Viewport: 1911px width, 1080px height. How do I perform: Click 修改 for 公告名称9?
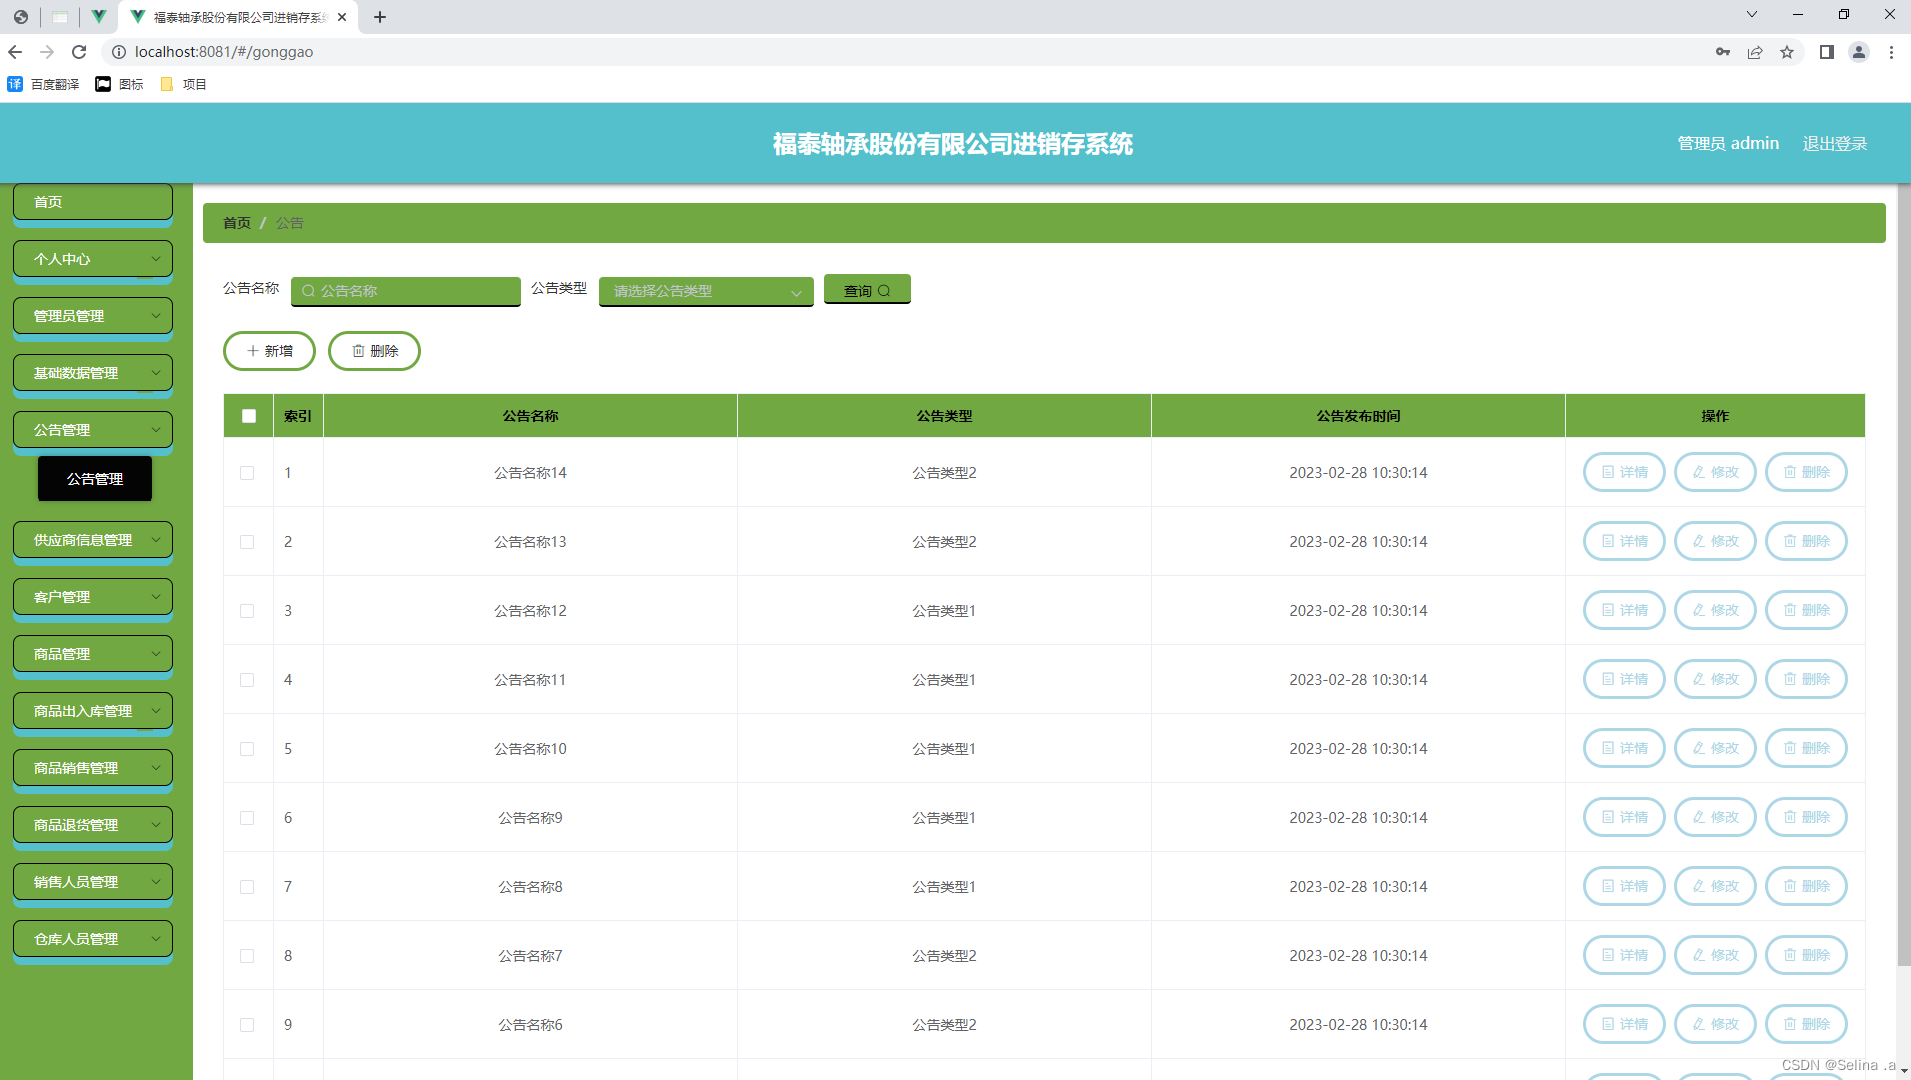[1715, 817]
